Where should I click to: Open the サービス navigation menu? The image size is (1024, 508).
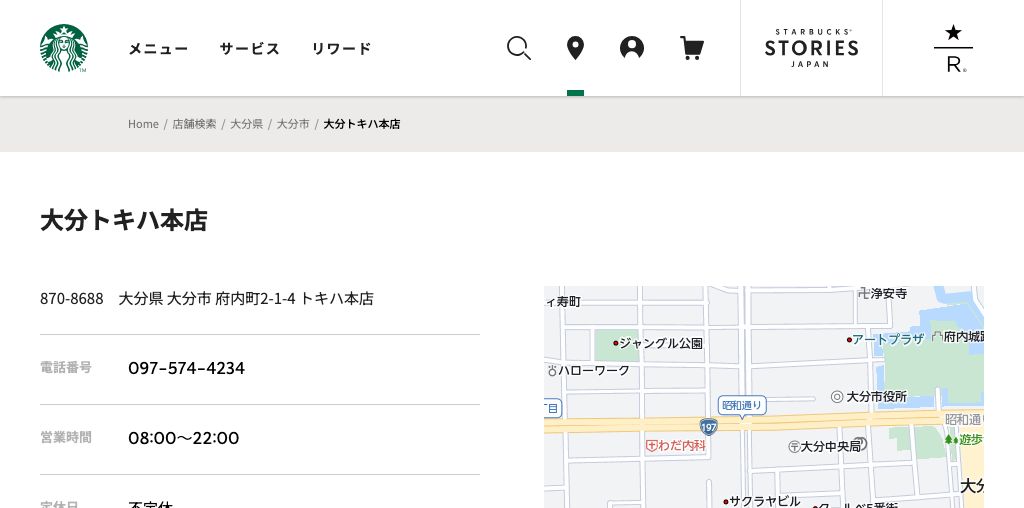[249, 49]
